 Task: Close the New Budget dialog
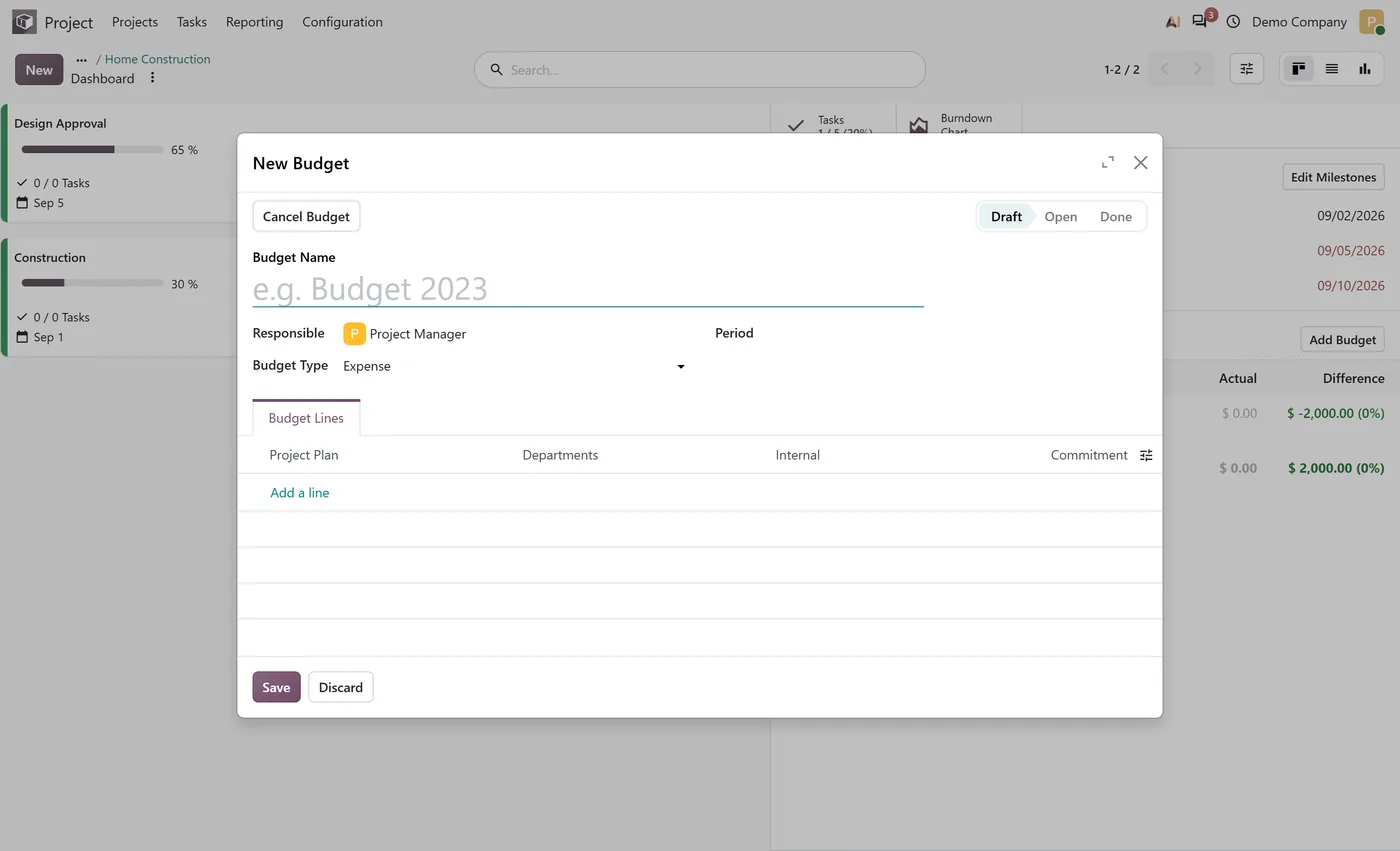pos(1140,162)
